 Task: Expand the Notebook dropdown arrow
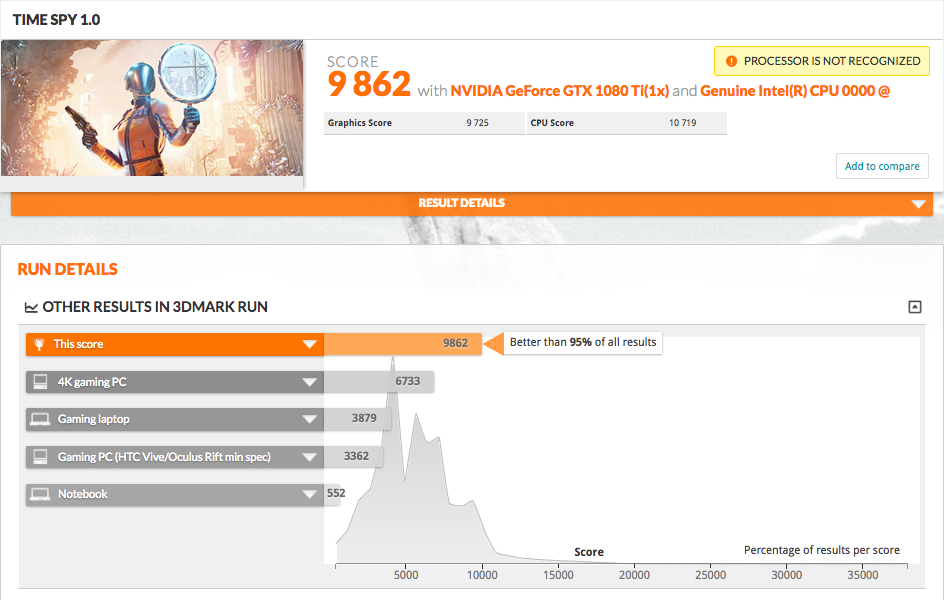(309, 495)
